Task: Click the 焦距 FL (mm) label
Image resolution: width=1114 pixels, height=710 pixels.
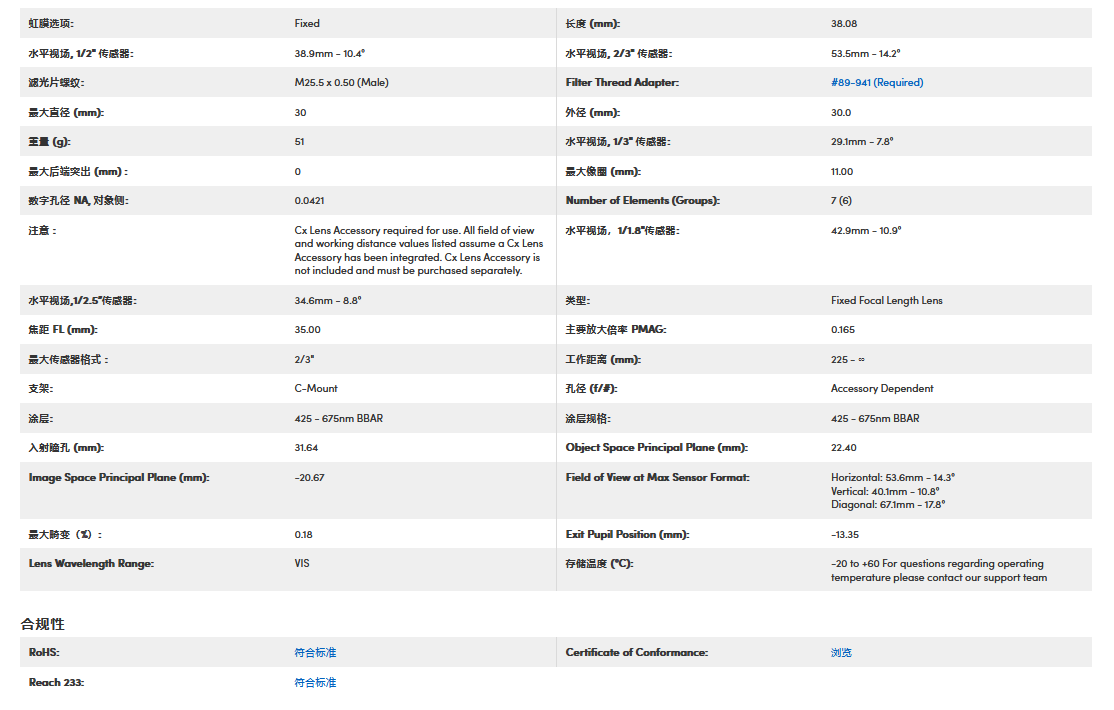Action: (x=63, y=330)
